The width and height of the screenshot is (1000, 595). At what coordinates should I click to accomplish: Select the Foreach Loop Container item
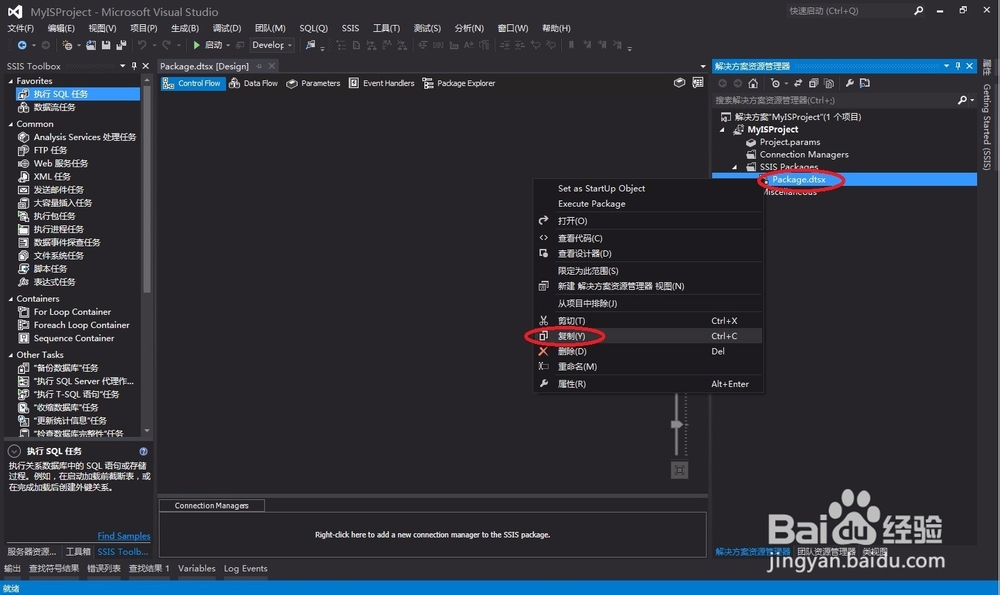click(81, 325)
